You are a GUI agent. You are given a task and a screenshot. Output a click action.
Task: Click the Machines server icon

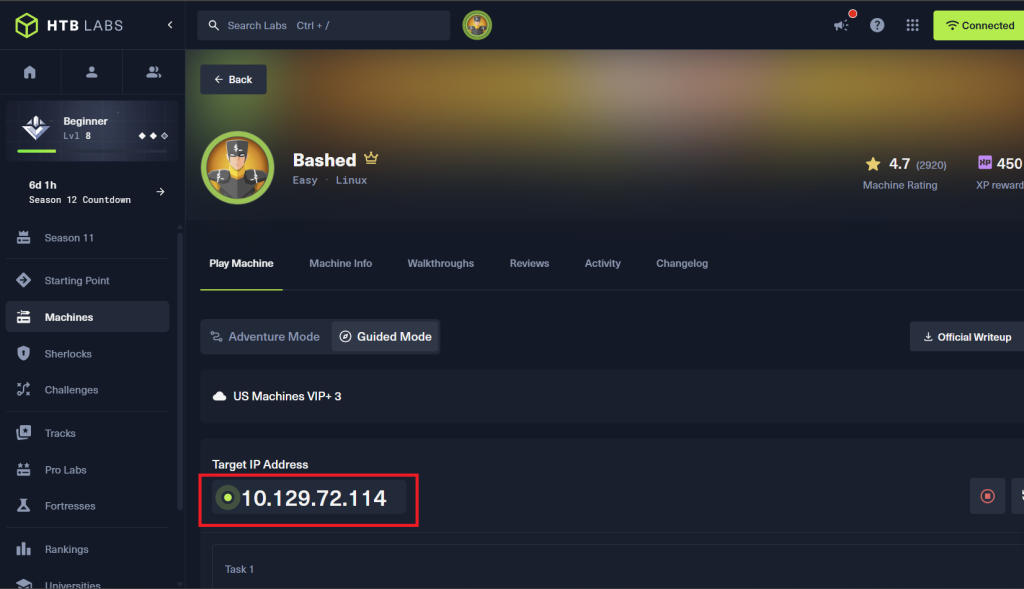click(24, 317)
